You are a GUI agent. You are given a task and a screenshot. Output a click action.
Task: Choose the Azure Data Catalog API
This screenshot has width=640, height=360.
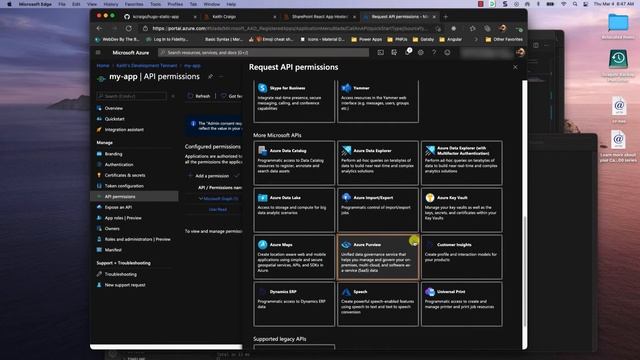[294, 163]
